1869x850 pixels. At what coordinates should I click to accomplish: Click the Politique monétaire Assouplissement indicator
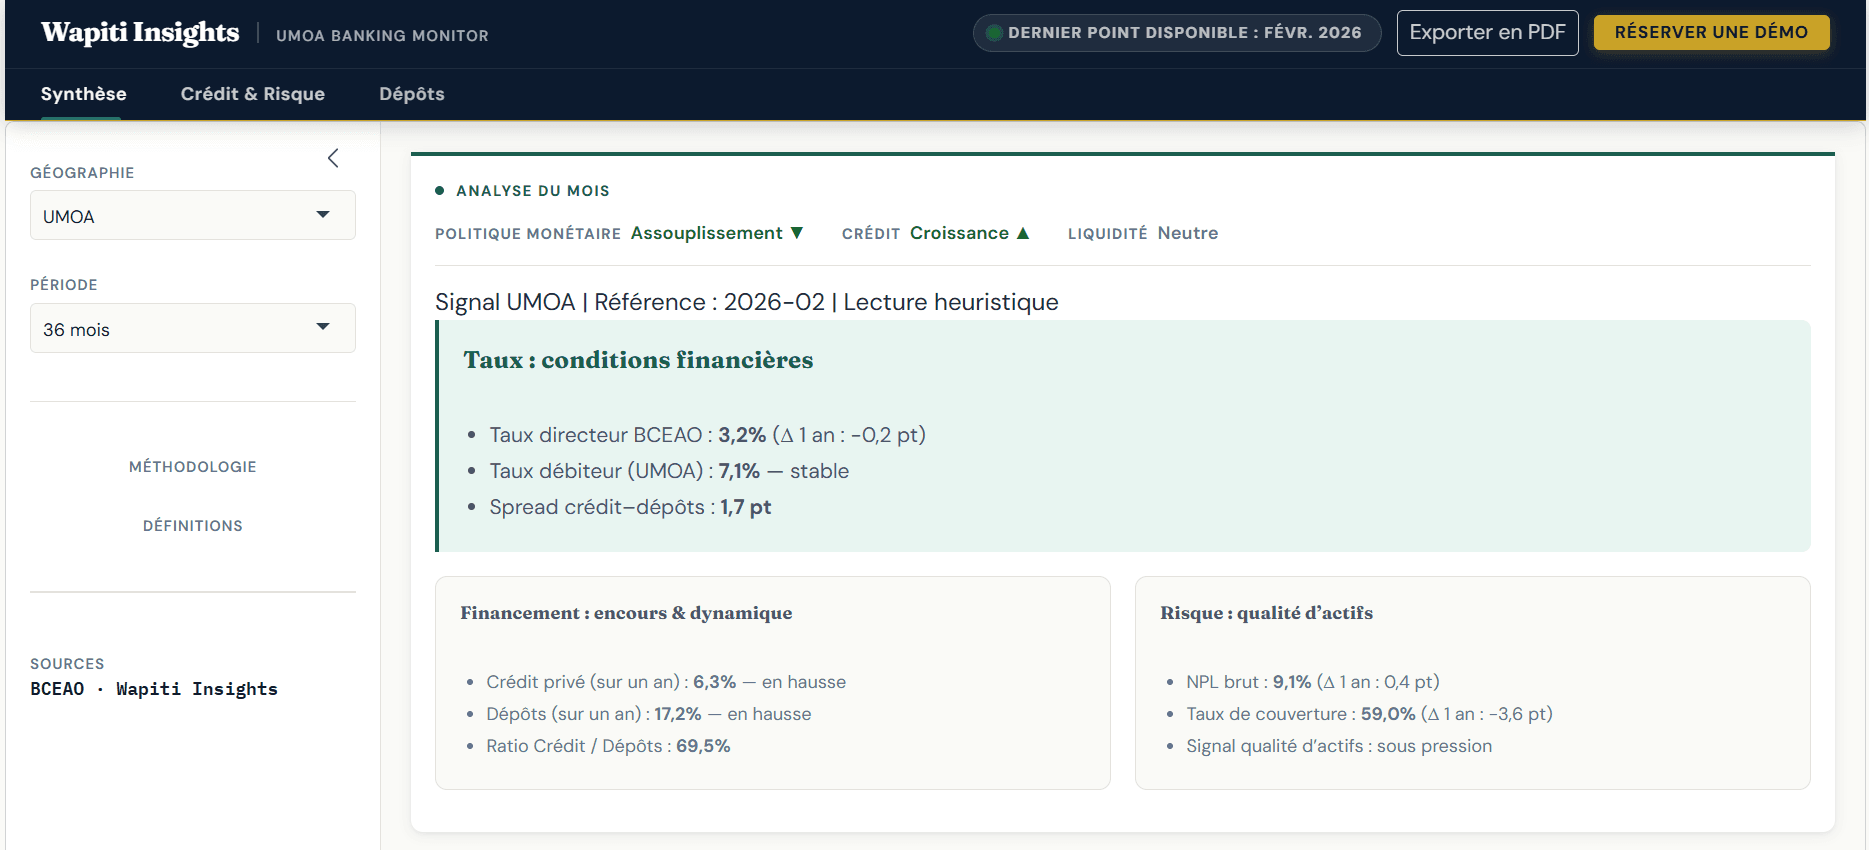point(619,233)
